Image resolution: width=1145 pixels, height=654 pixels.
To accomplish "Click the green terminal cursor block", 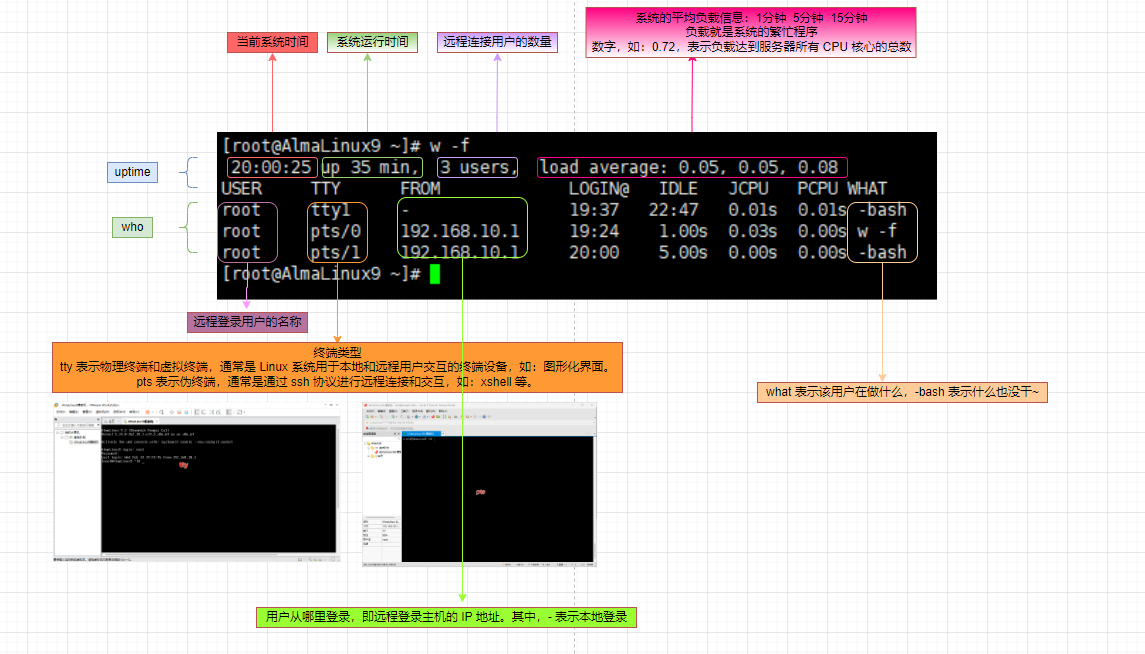I will 434,274.
